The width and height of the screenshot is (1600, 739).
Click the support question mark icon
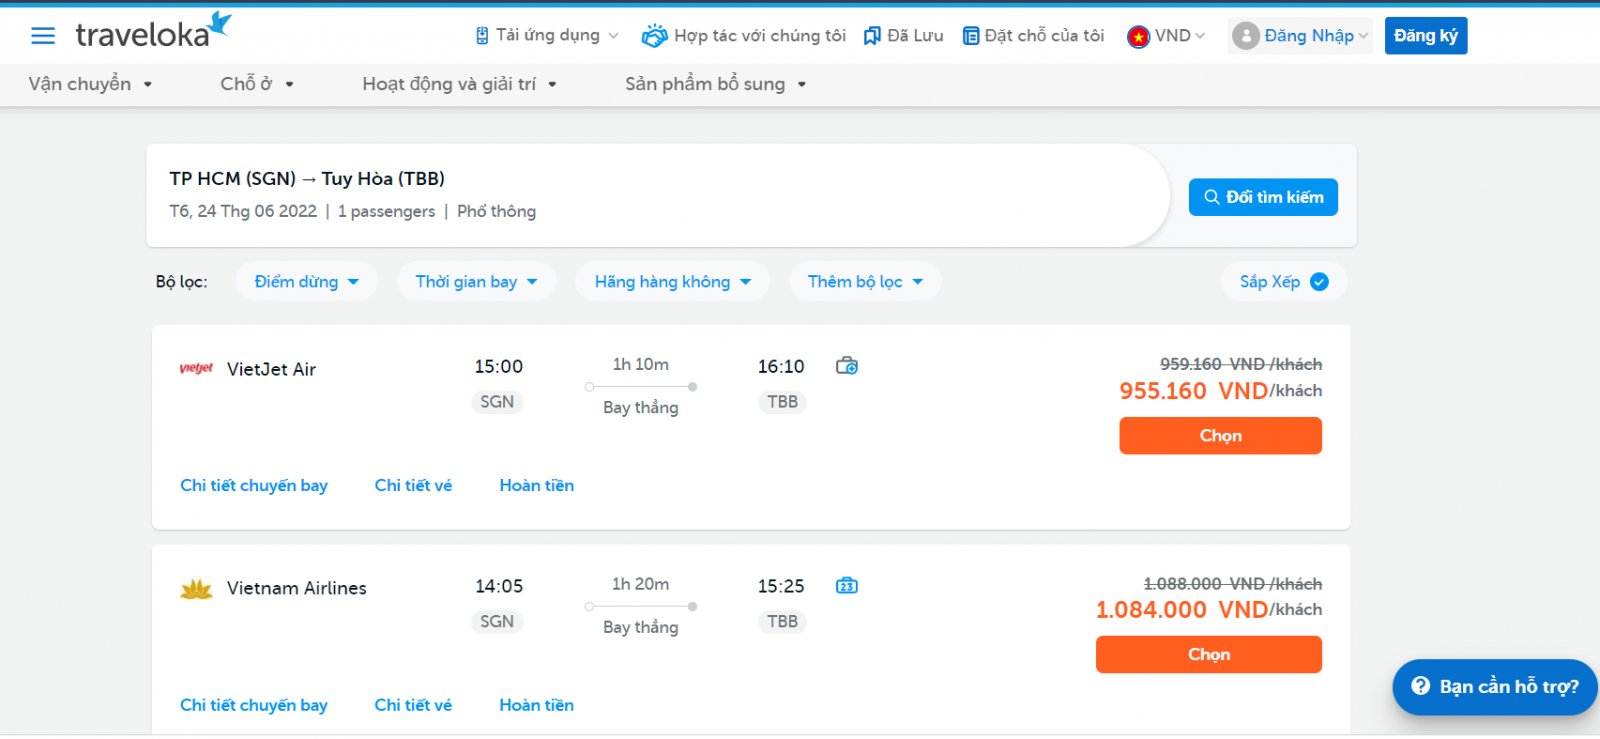click(1420, 686)
